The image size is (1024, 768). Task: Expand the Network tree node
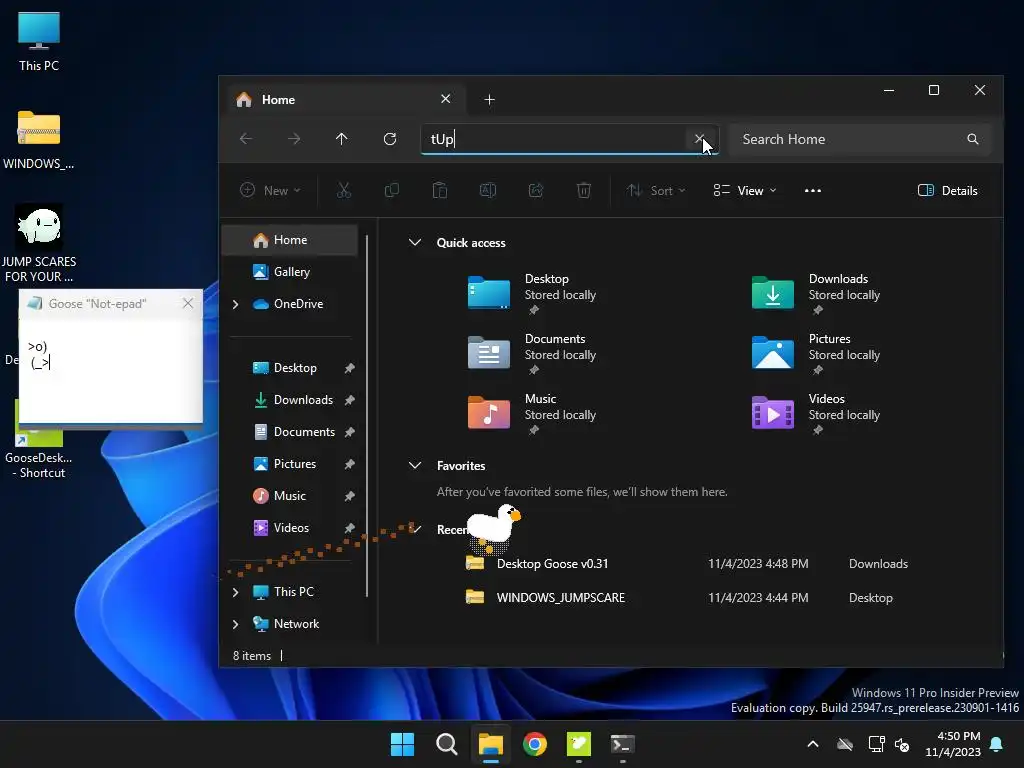[x=236, y=624]
